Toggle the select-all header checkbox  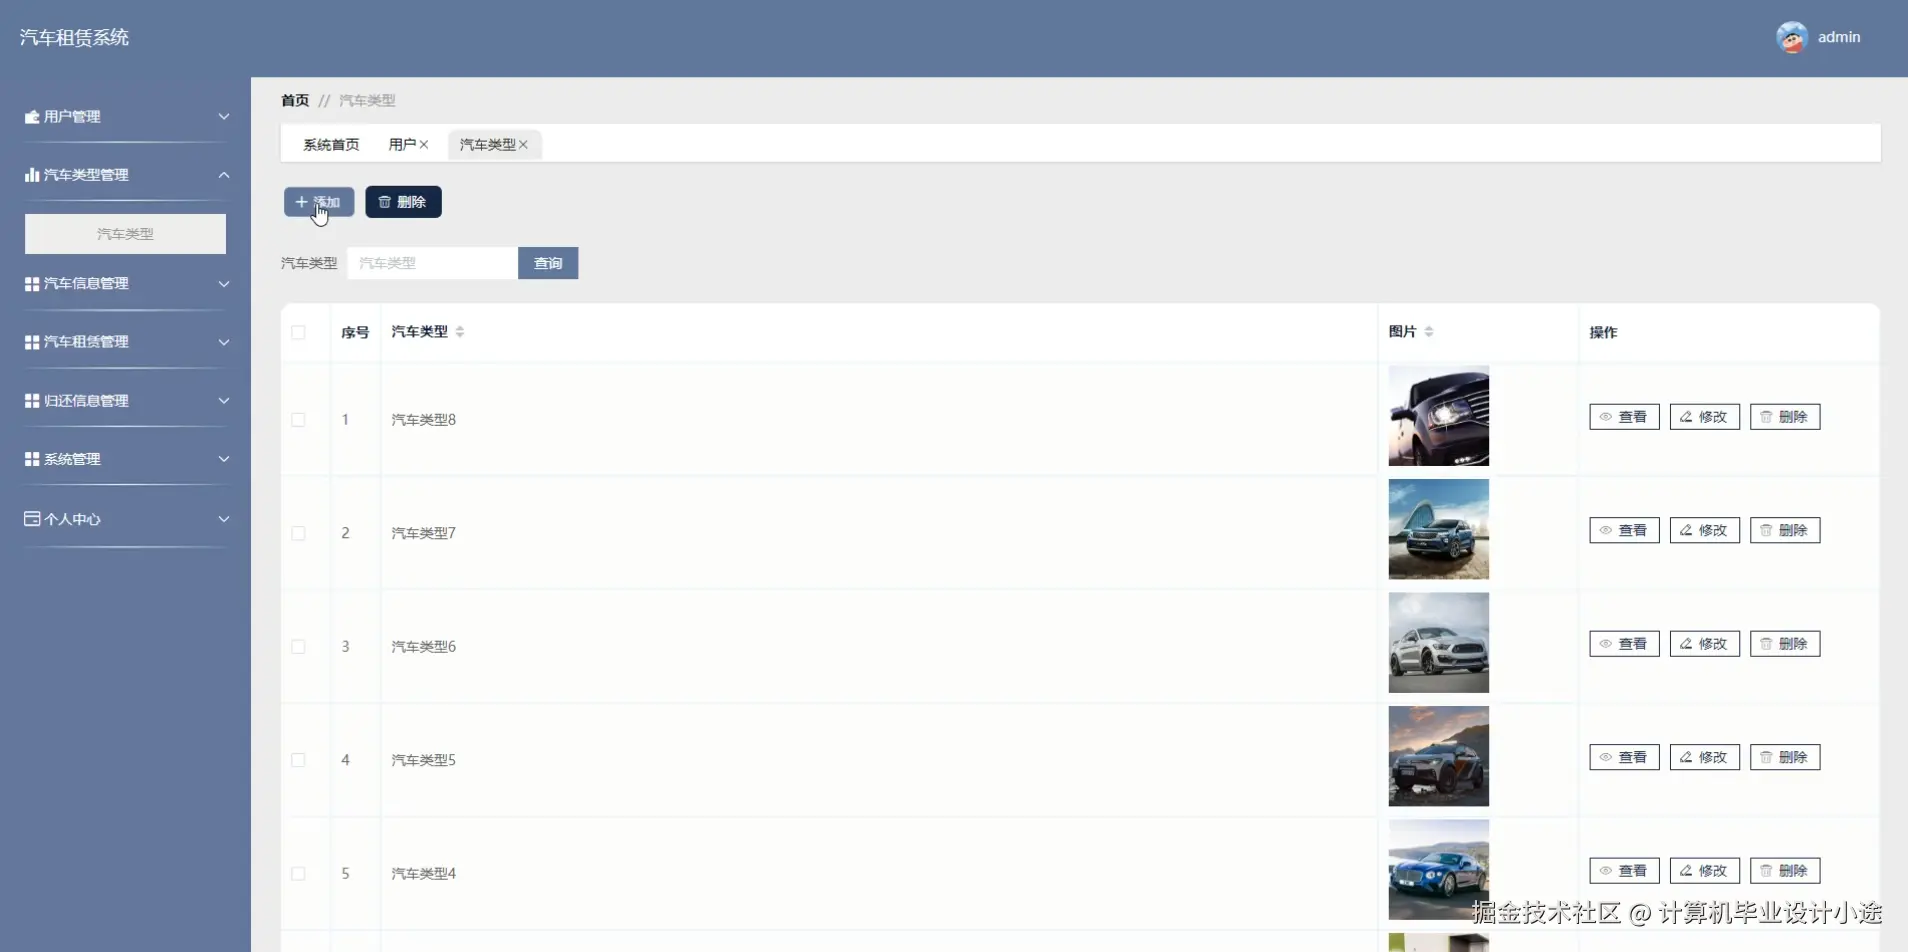tap(298, 332)
